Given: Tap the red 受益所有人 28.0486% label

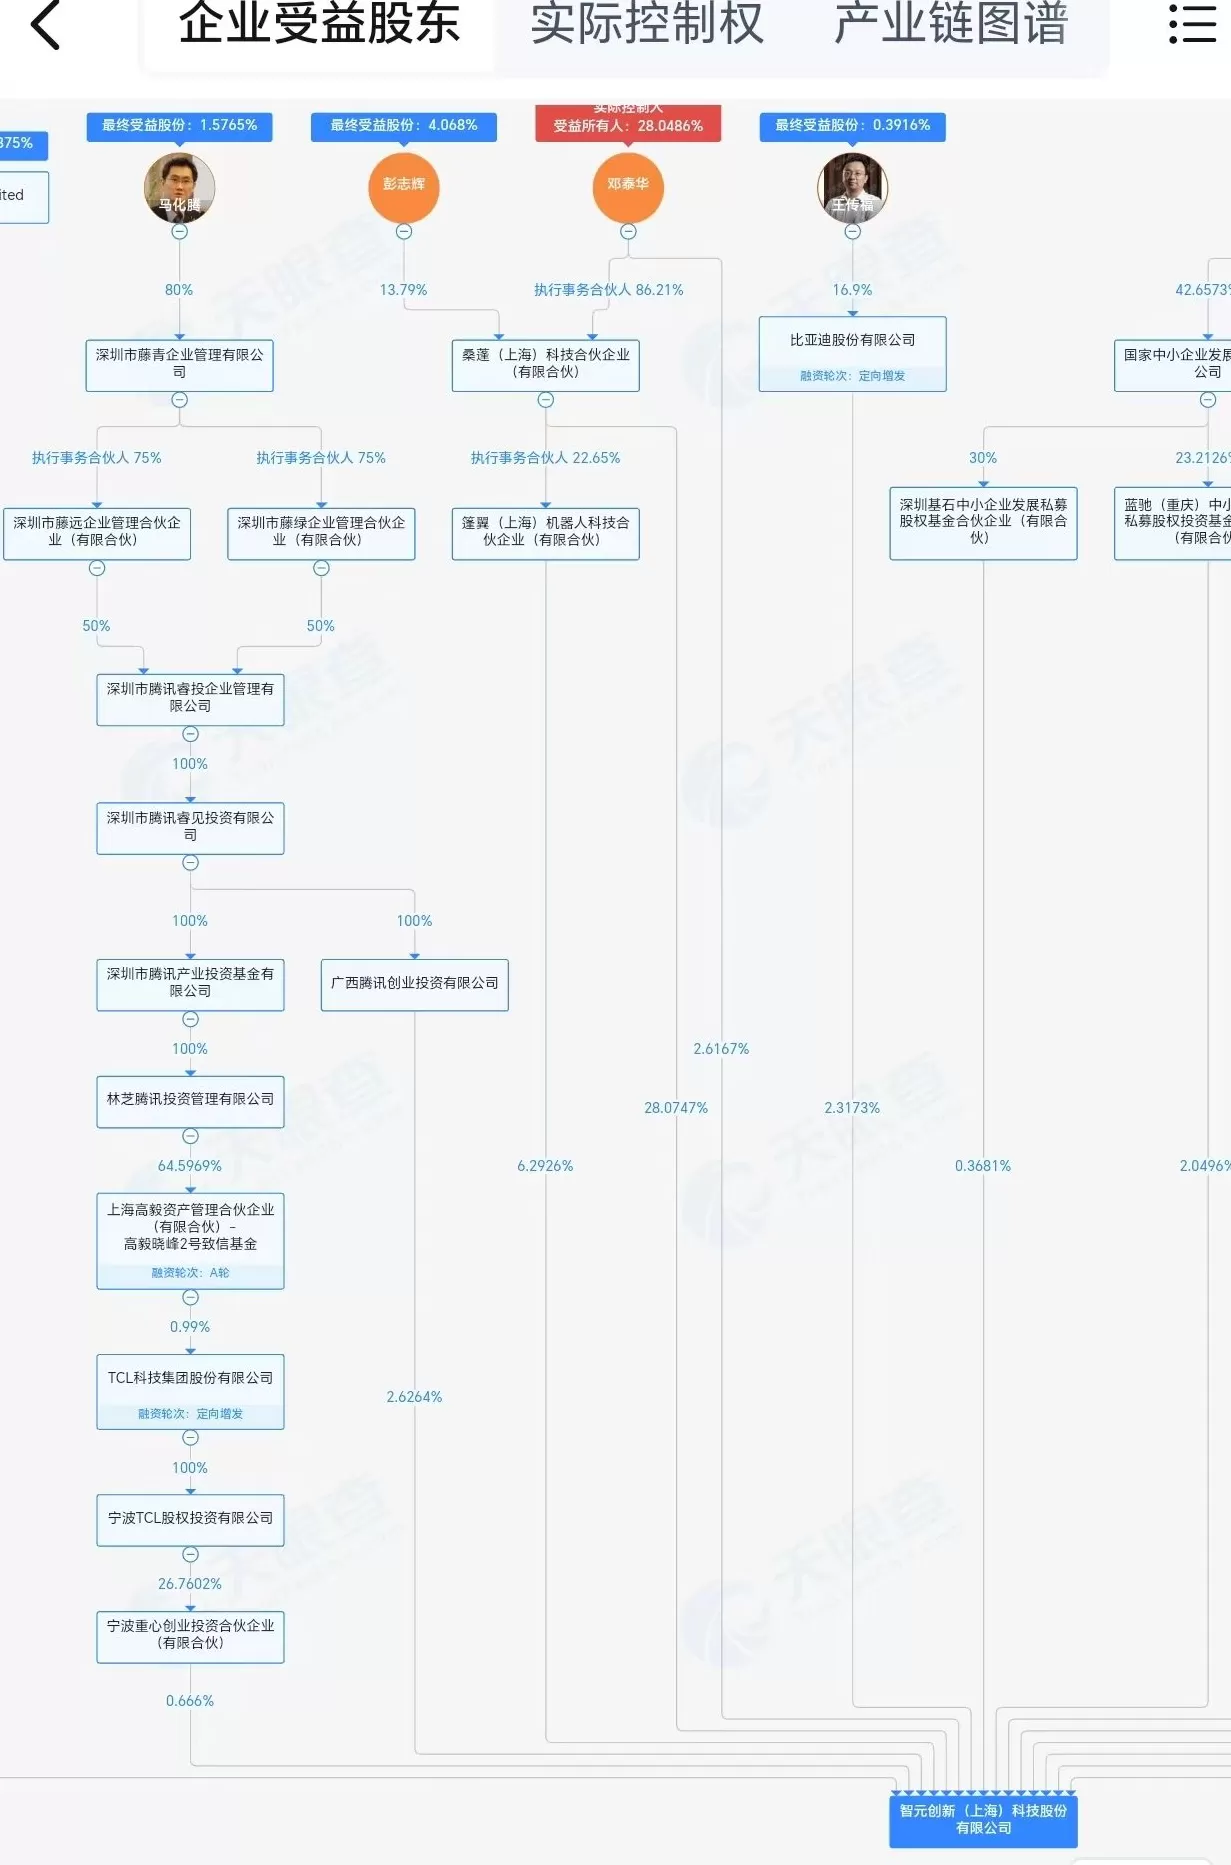Looking at the screenshot, I should tap(628, 125).
